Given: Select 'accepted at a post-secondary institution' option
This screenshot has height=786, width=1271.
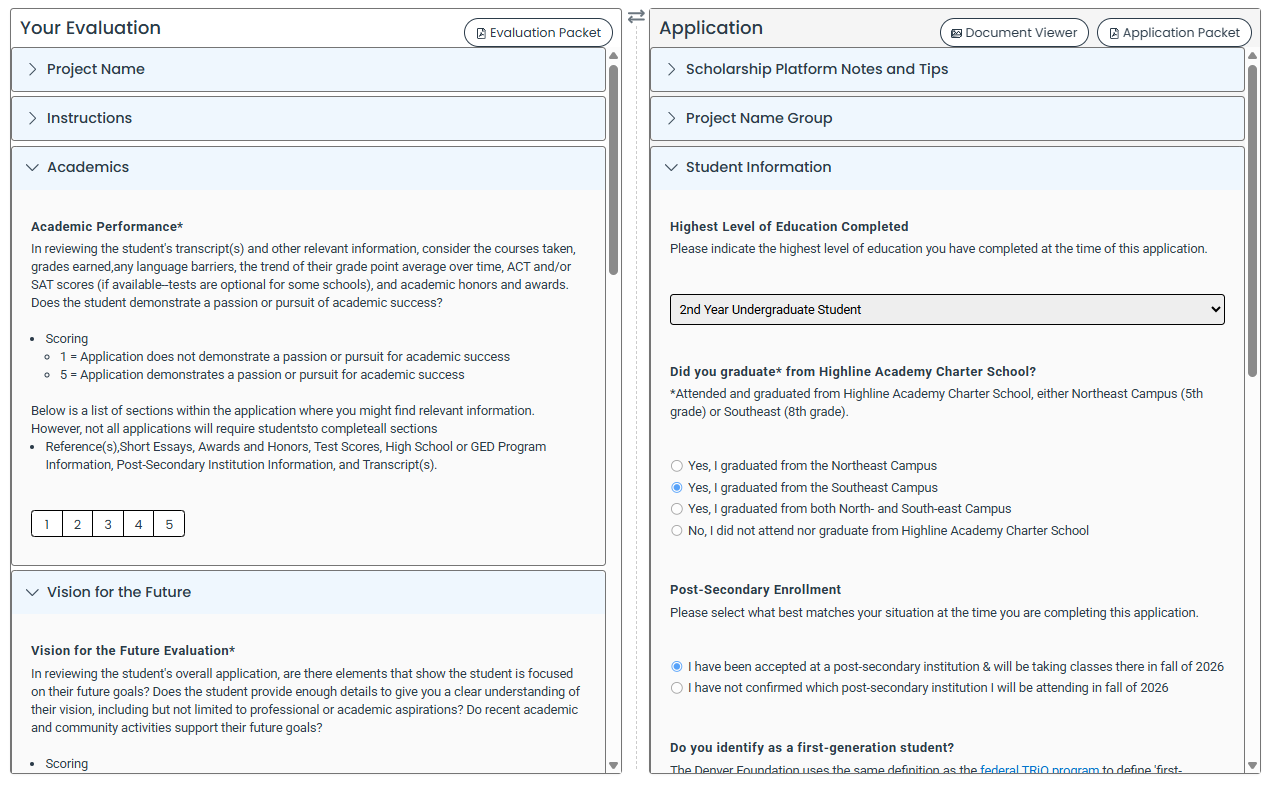Looking at the screenshot, I should coord(677,666).
